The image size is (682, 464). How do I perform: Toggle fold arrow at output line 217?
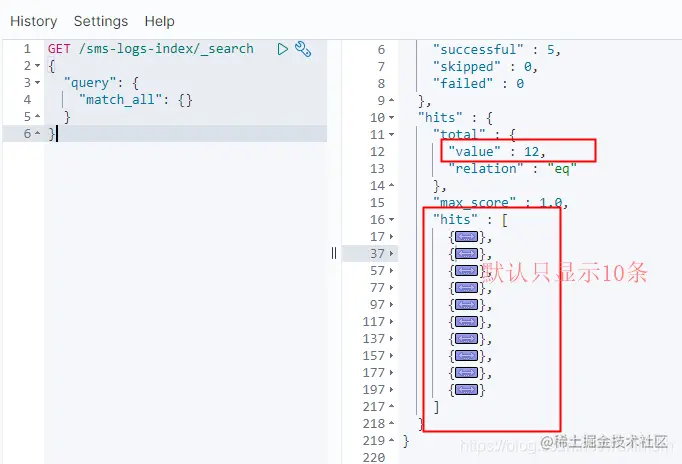(391, 406)
